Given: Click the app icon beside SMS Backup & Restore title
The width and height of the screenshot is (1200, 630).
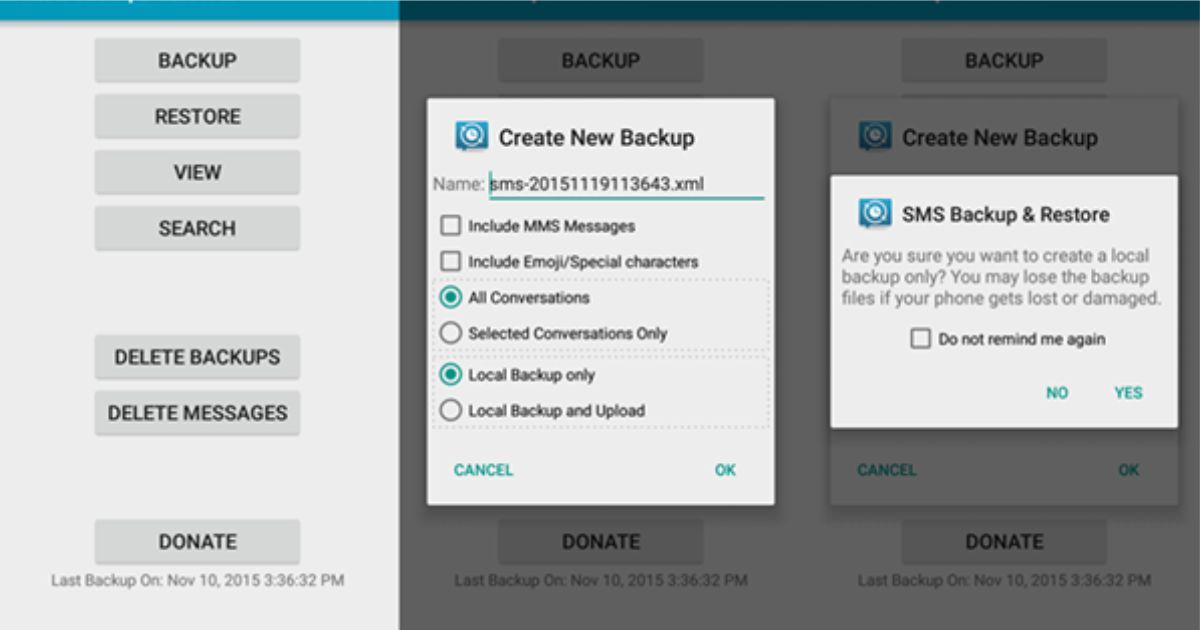Looking at the screenshot, I should 875,214.
